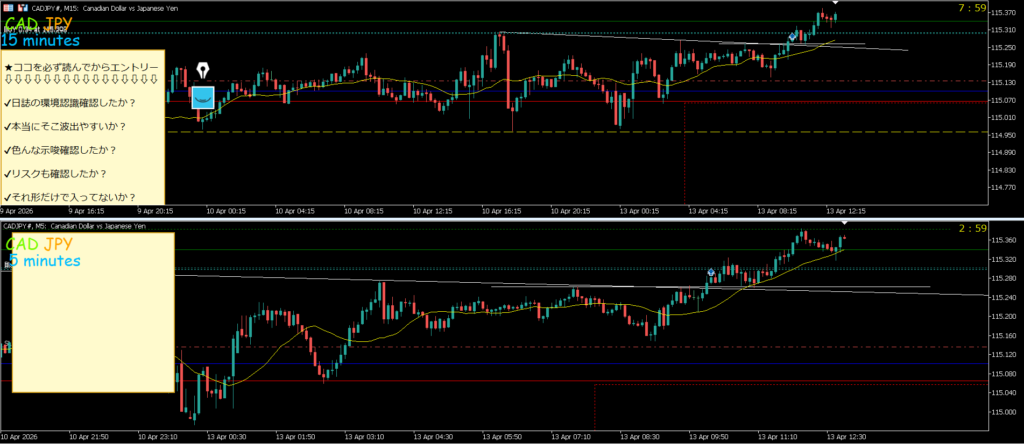This screenshot has height=444, width=1024.
Task: Select the light blue smile box icon
Action: pos(203,97)
